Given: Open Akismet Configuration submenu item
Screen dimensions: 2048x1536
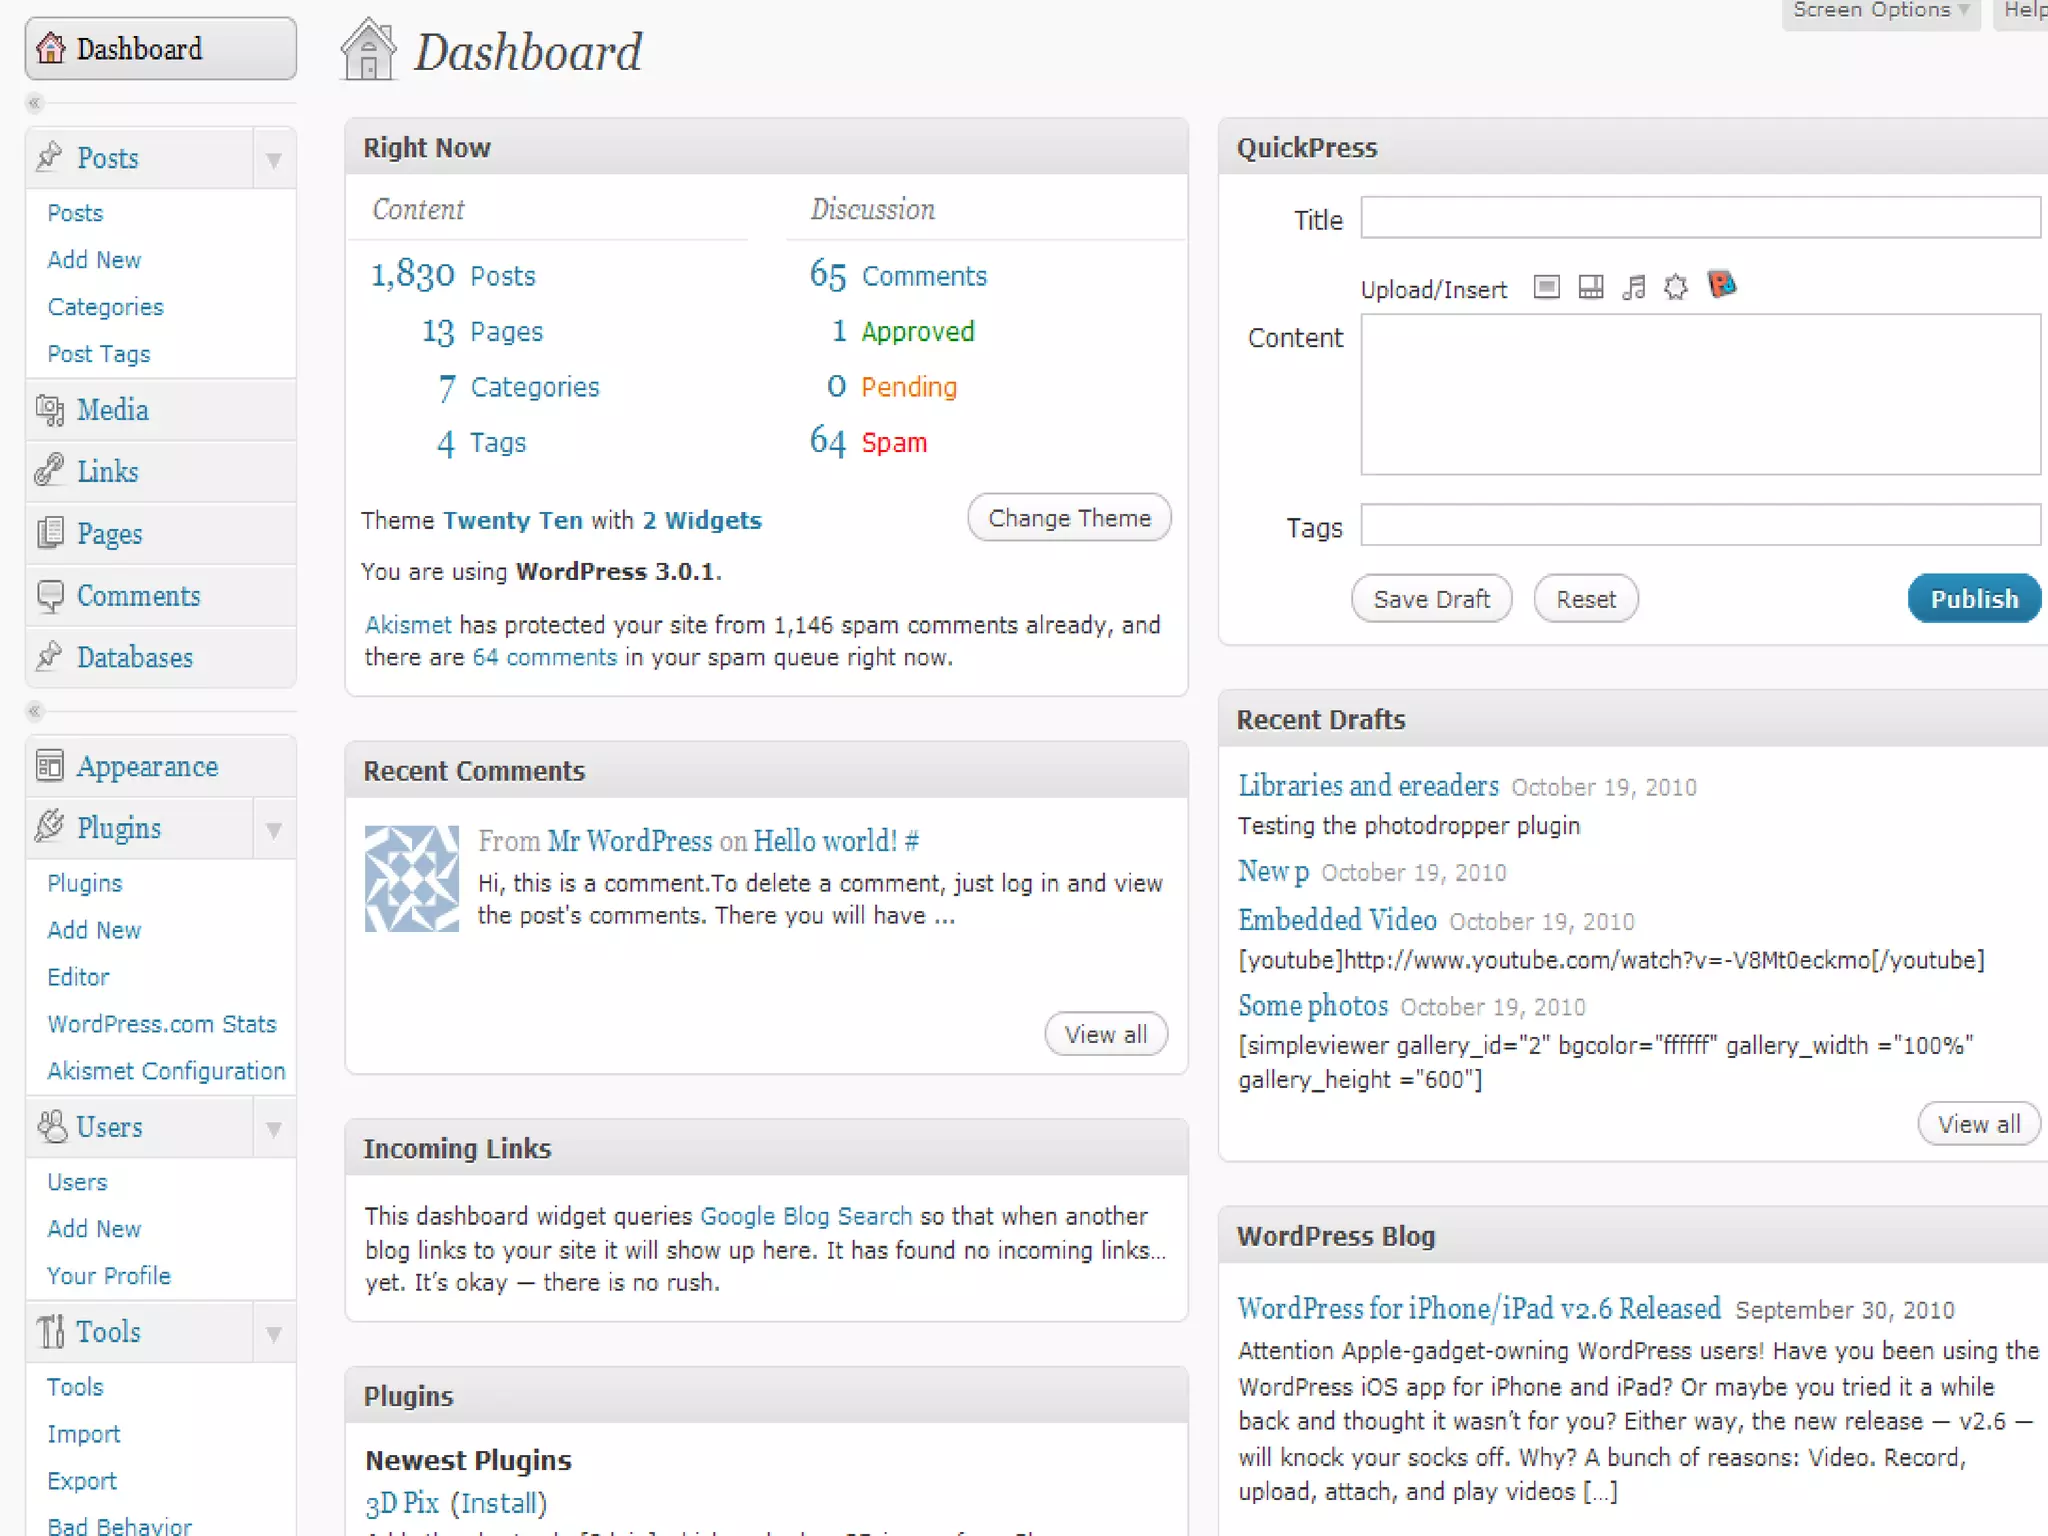Looking at the screenshot, I should pyautogui.click(x=166, y=1071).
